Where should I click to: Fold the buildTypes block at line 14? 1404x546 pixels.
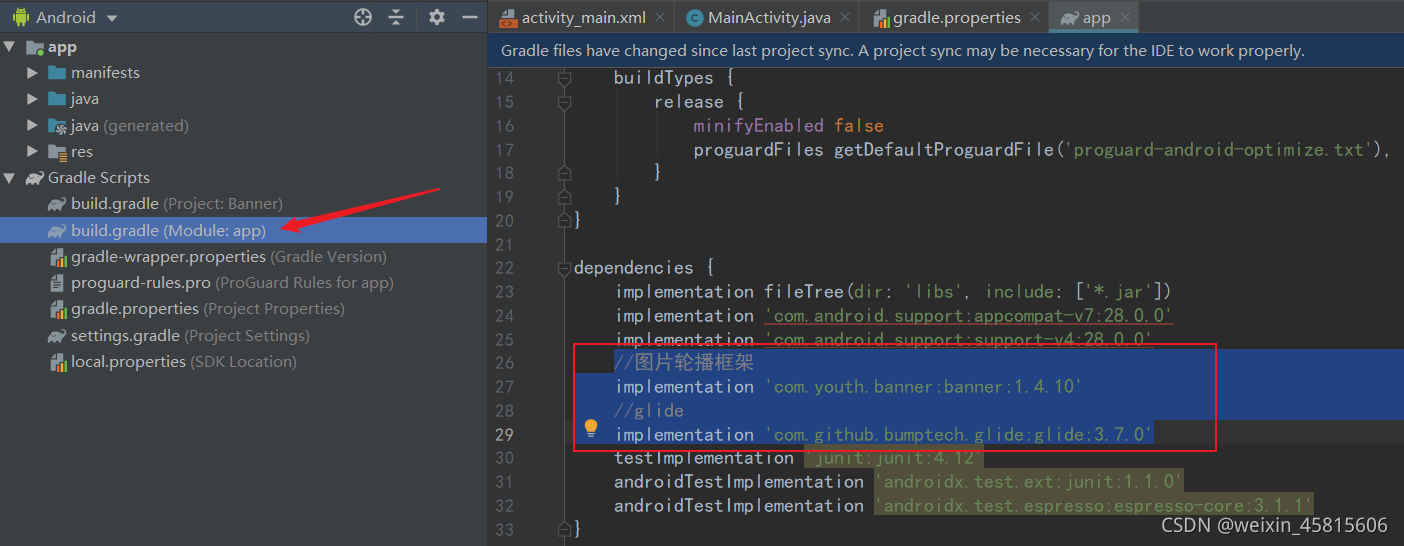[565, 77]
